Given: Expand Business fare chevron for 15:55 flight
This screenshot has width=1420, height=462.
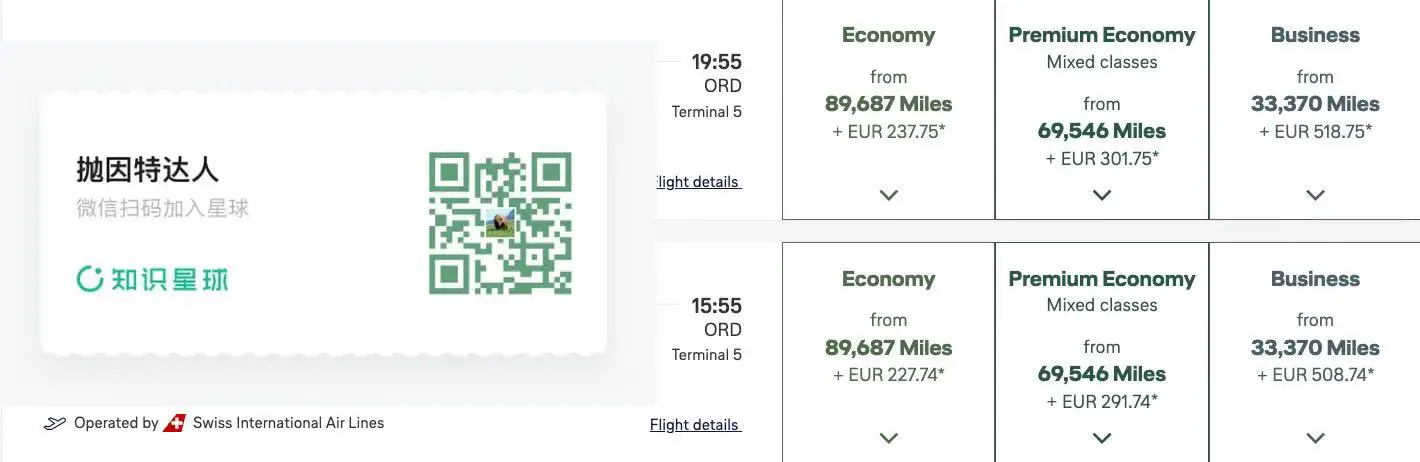Looking at the screenshot, I should coord(1315,438).
